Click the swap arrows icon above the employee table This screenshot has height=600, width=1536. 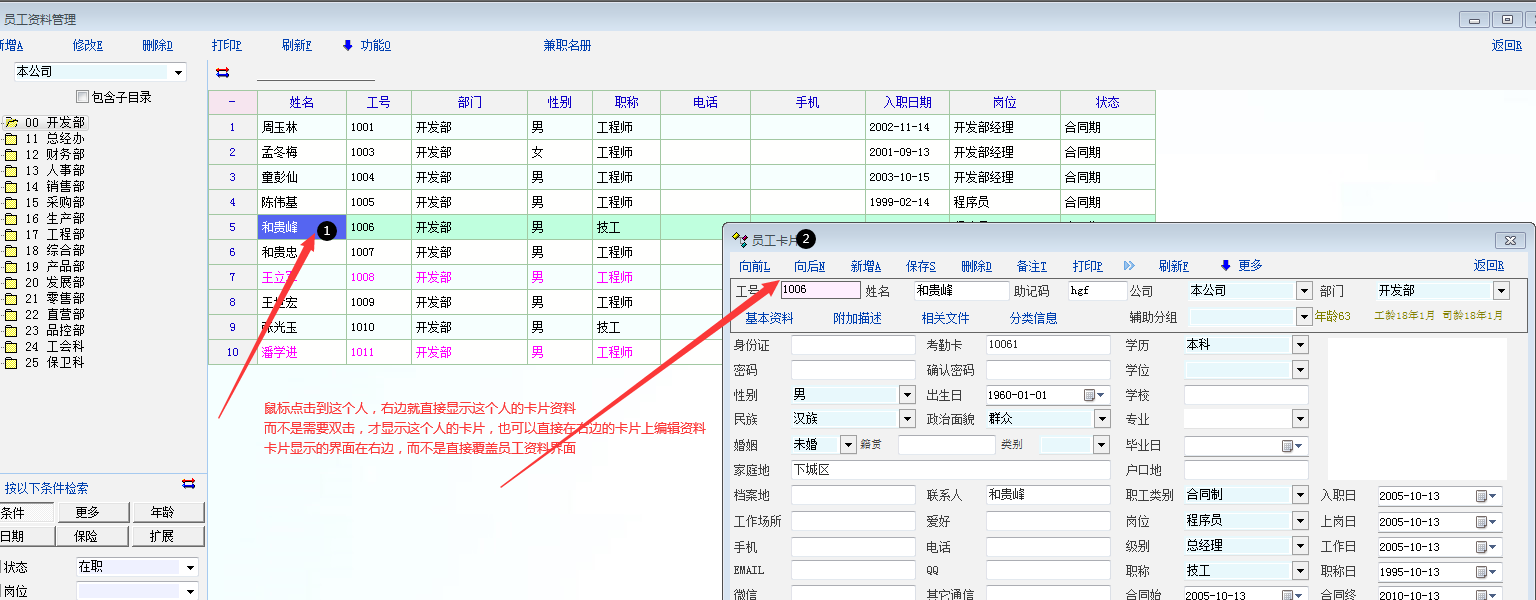pos(222,72)
